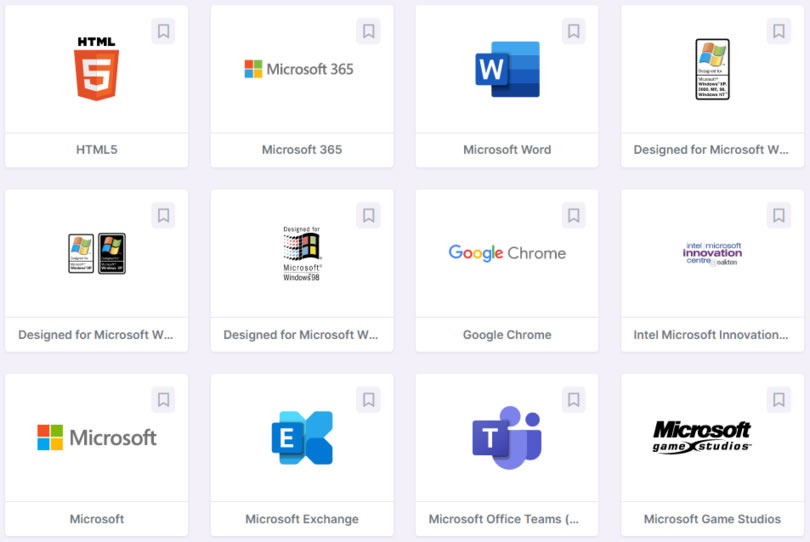Image resolution: width=810 pixels, height=542 pixels.
Task: Open the black Microsoft game studios logo
Action: pos(702,437)
